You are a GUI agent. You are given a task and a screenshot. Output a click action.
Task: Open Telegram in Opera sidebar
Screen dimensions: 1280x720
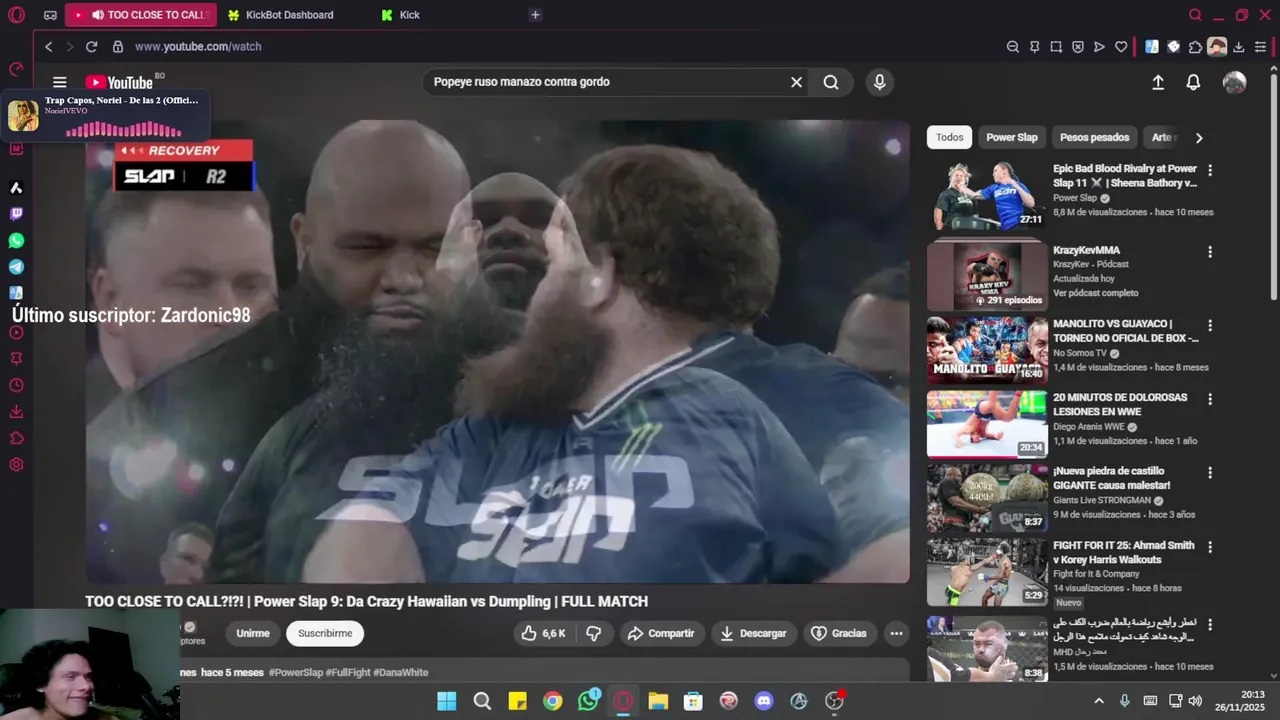16,267
